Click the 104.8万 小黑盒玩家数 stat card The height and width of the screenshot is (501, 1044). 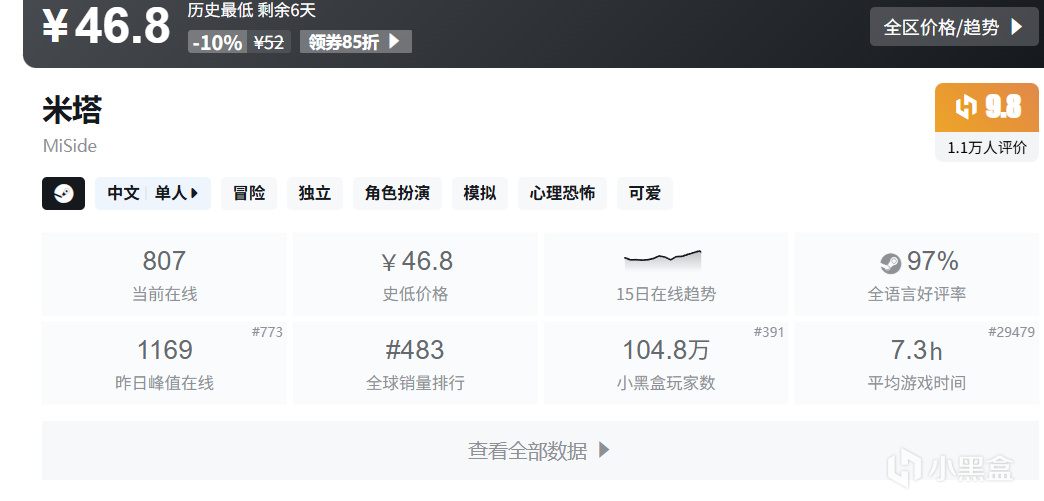coord(666,363)
